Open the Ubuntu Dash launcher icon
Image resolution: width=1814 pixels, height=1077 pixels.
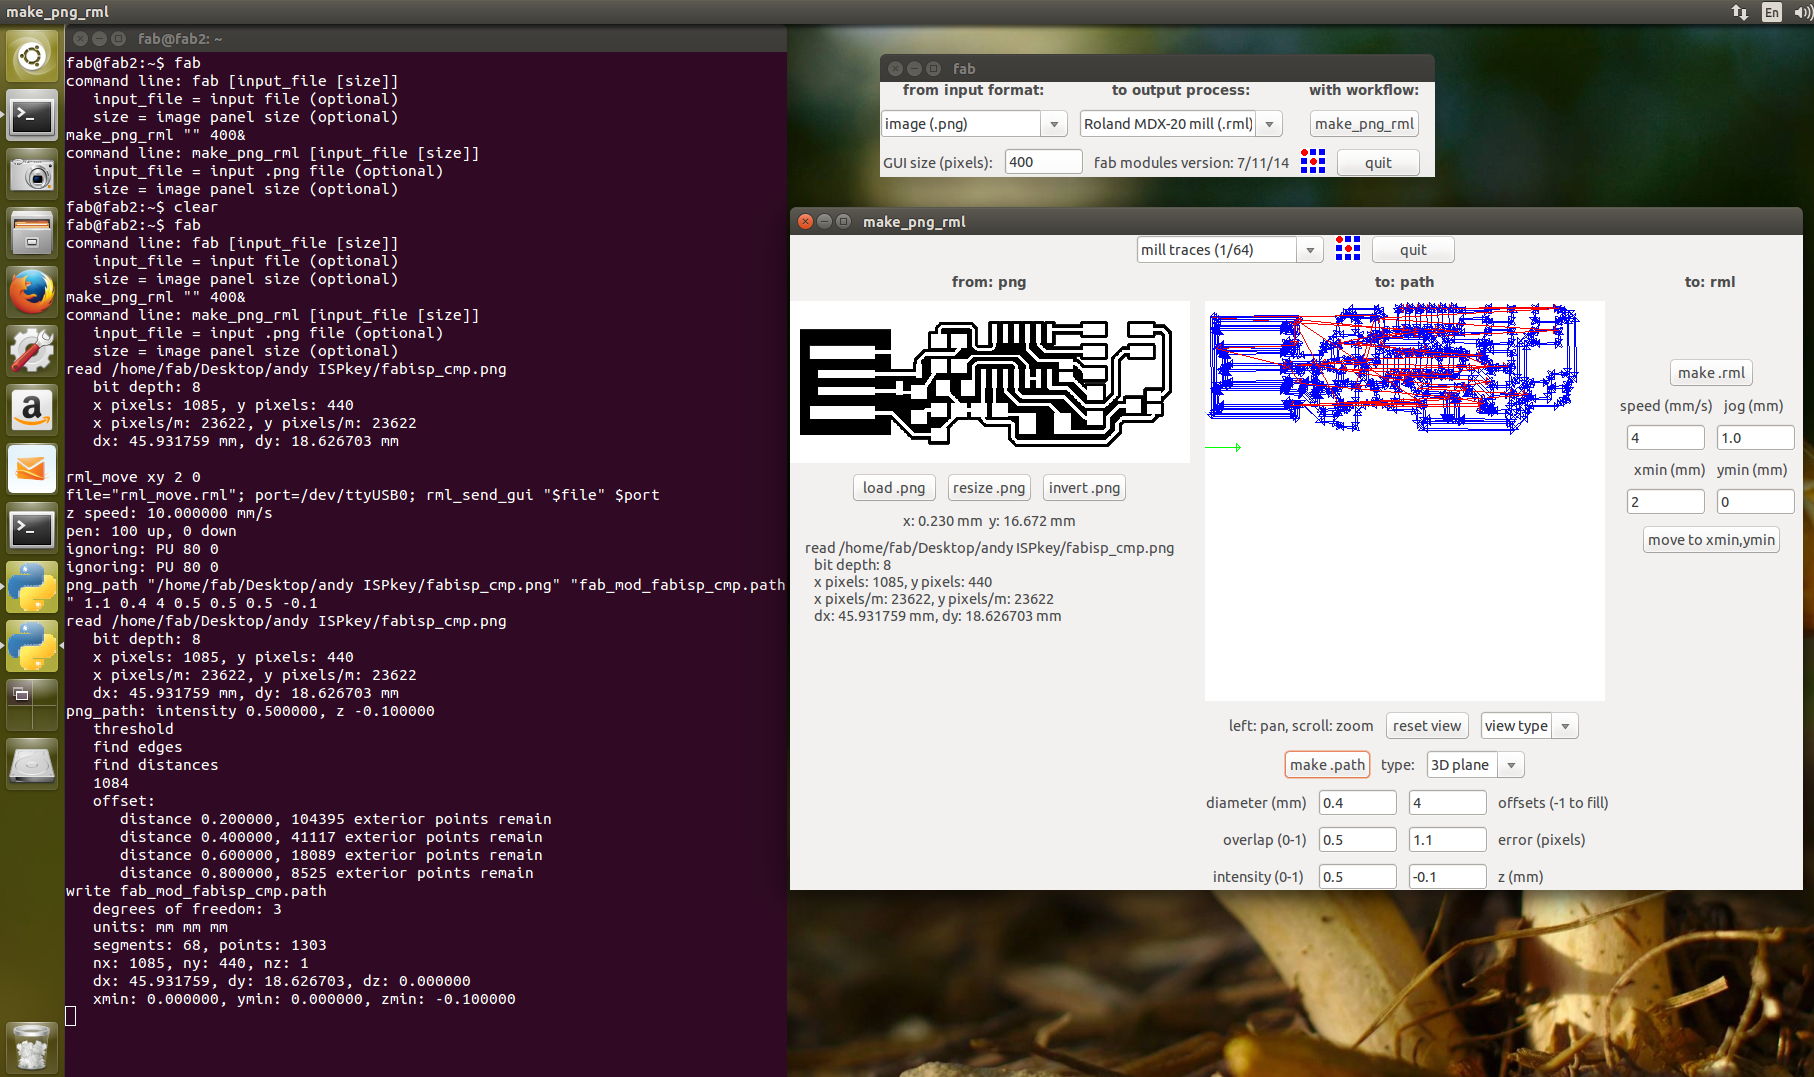pyautogui.click(x=32, y=55)
